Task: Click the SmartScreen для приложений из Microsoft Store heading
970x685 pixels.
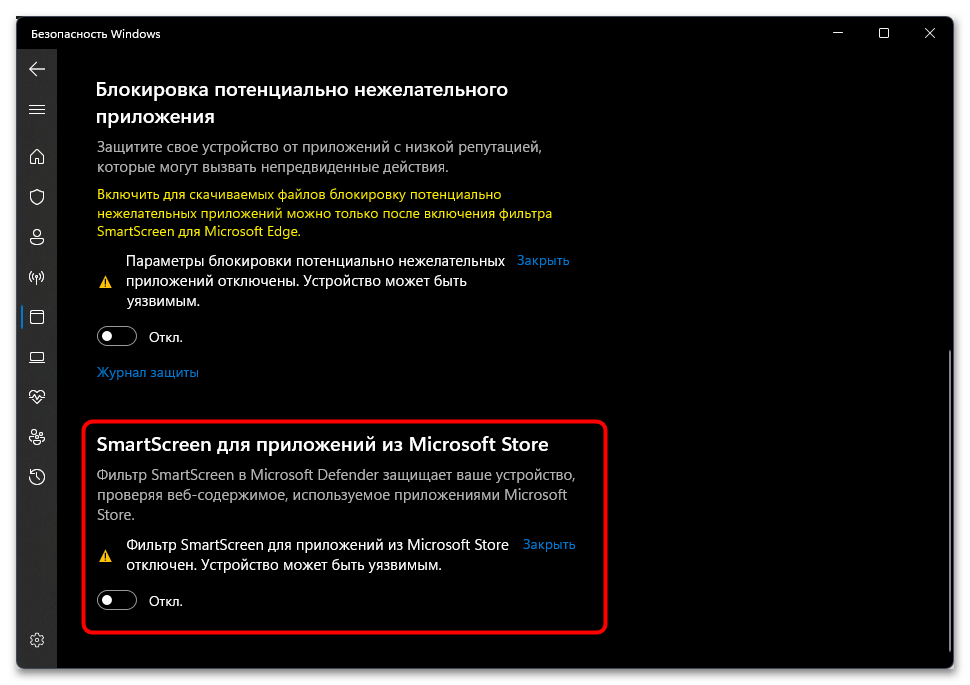Action: [x=322, y=444]
